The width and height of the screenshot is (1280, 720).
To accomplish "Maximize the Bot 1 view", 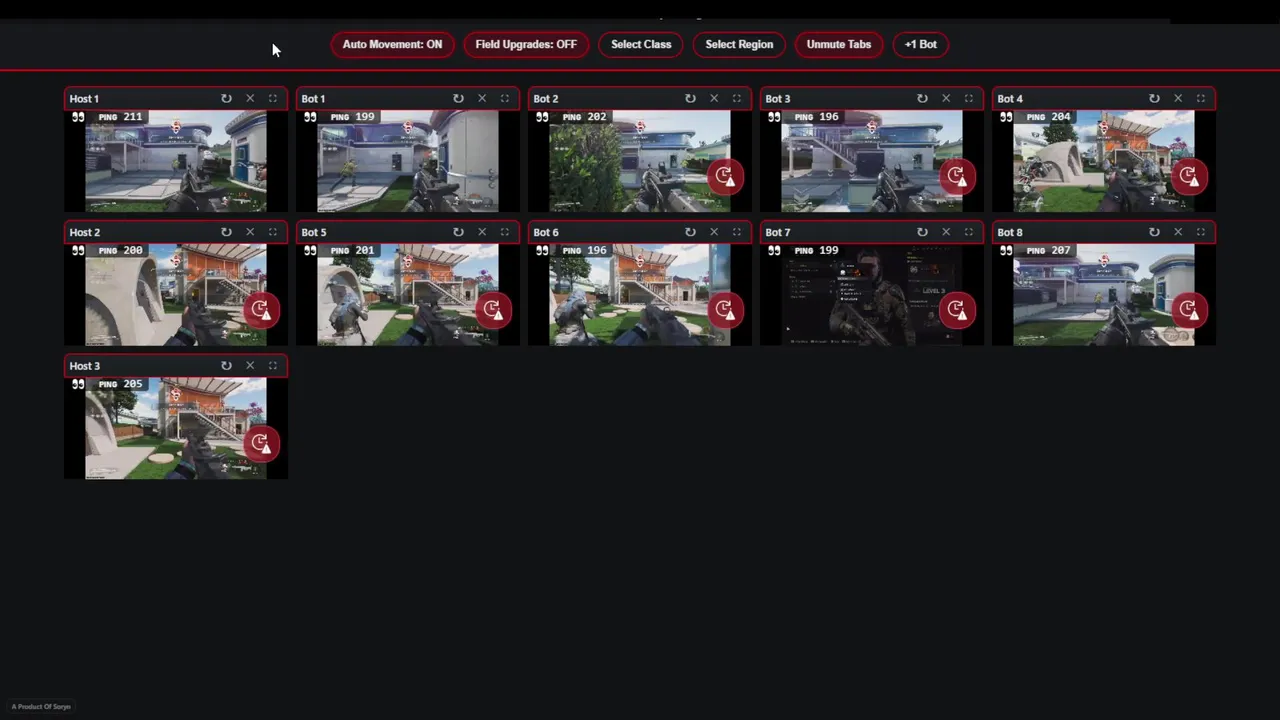I will 505,98.
